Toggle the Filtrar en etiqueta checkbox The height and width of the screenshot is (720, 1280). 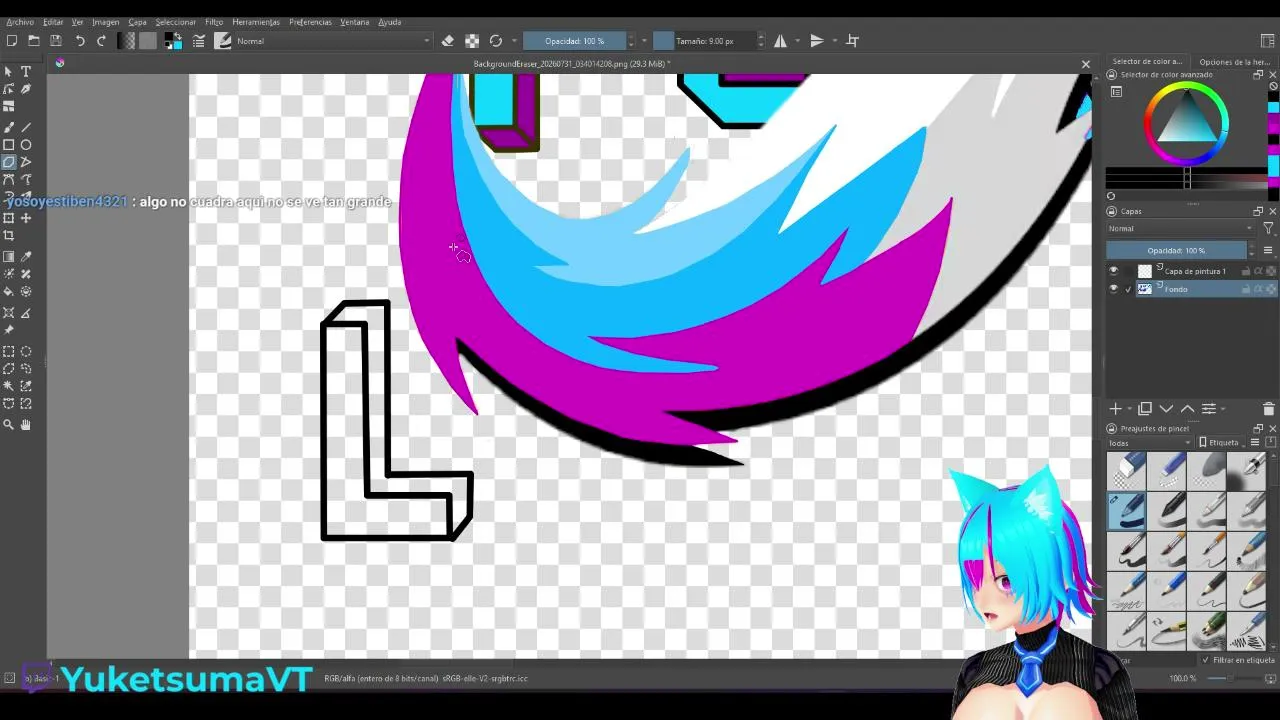[1205, 660]
